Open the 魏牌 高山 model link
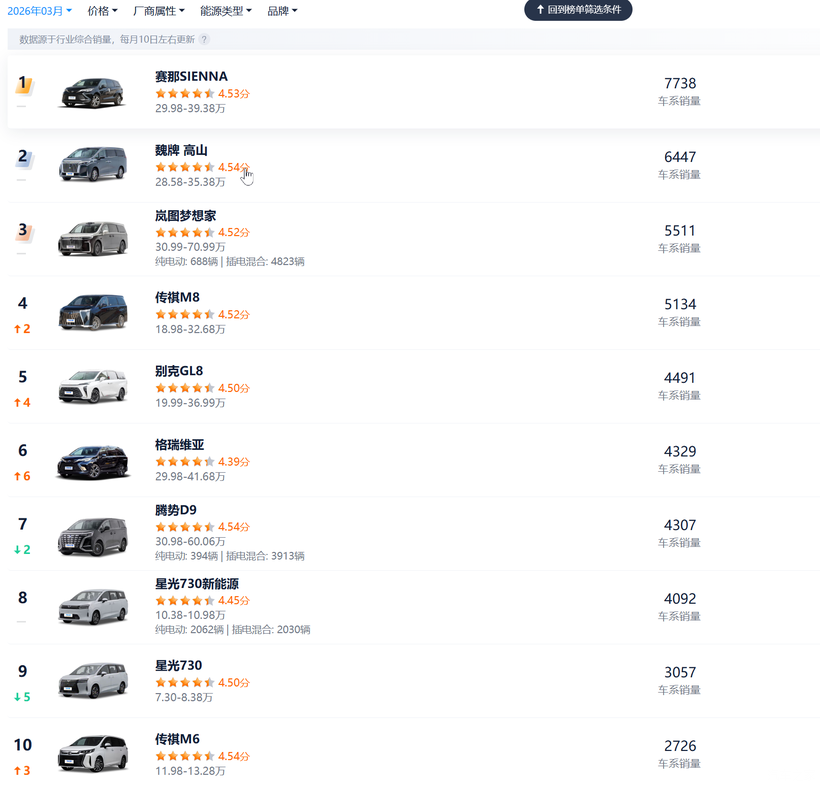This screenshot has height=786, width=820. [181, 151]
